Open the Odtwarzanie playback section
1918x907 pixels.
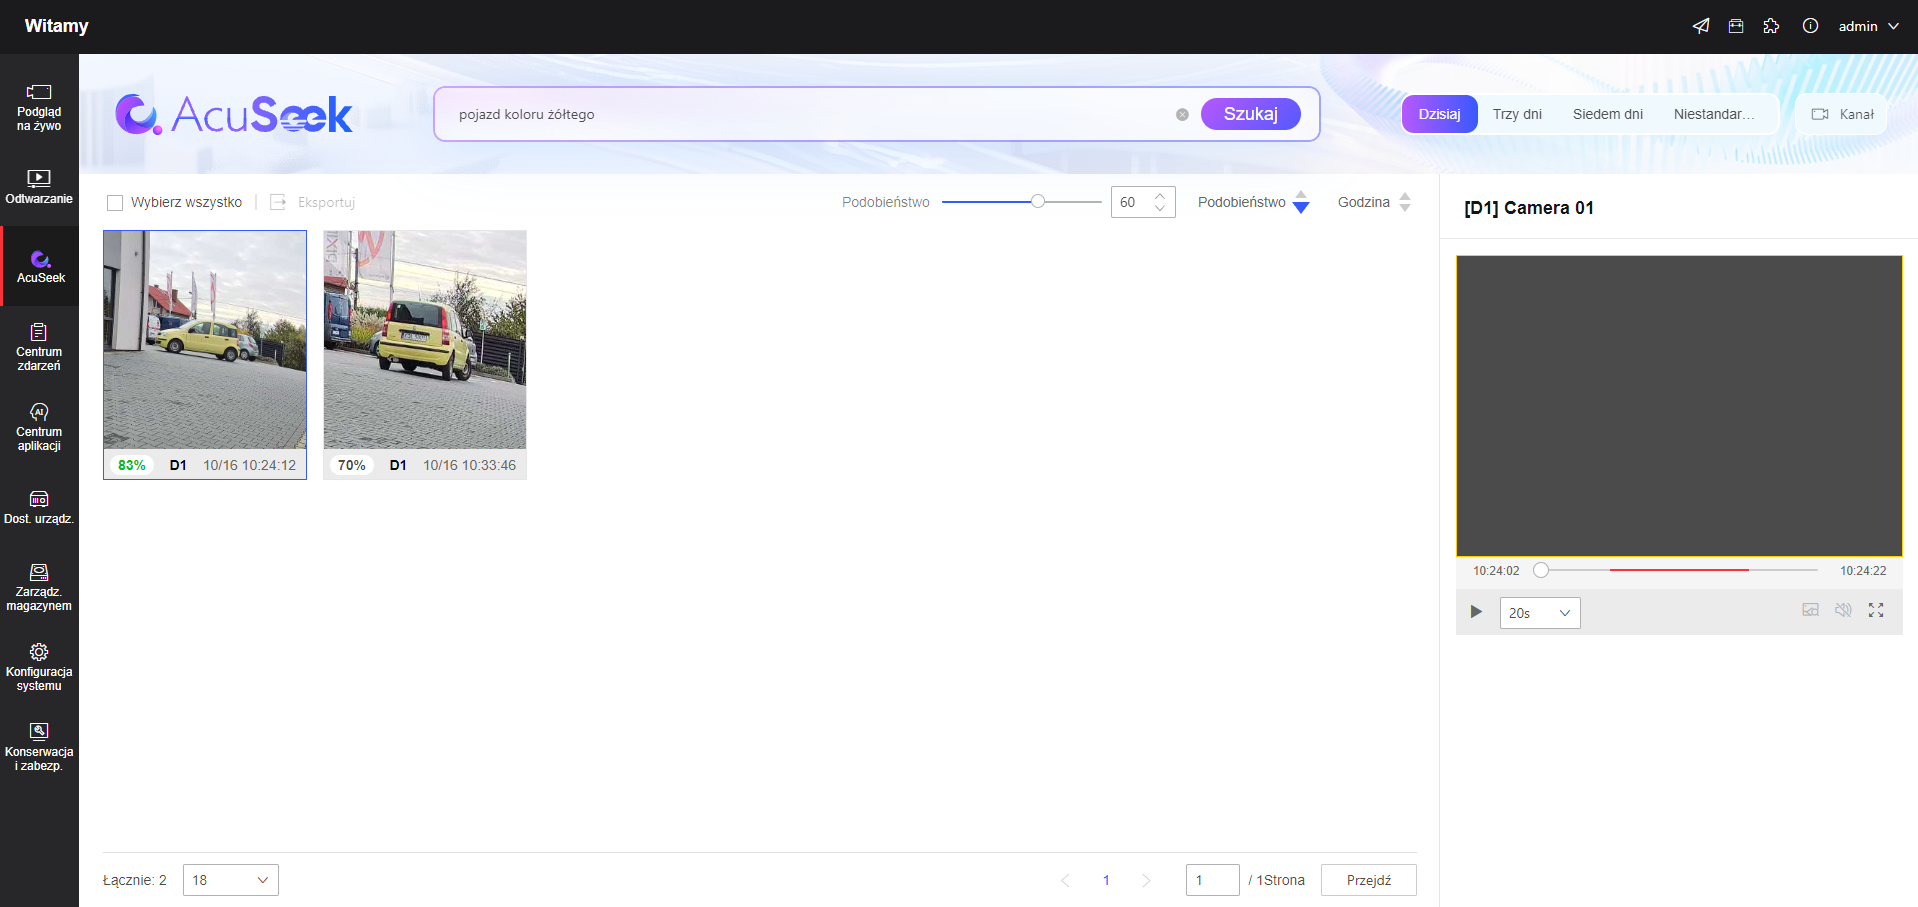click(39, 187)
